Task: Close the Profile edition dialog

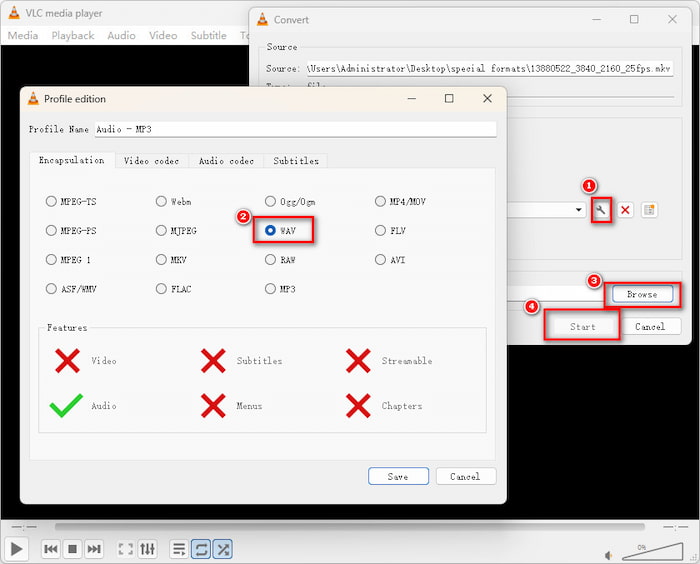Action: [x=488, y=98]
